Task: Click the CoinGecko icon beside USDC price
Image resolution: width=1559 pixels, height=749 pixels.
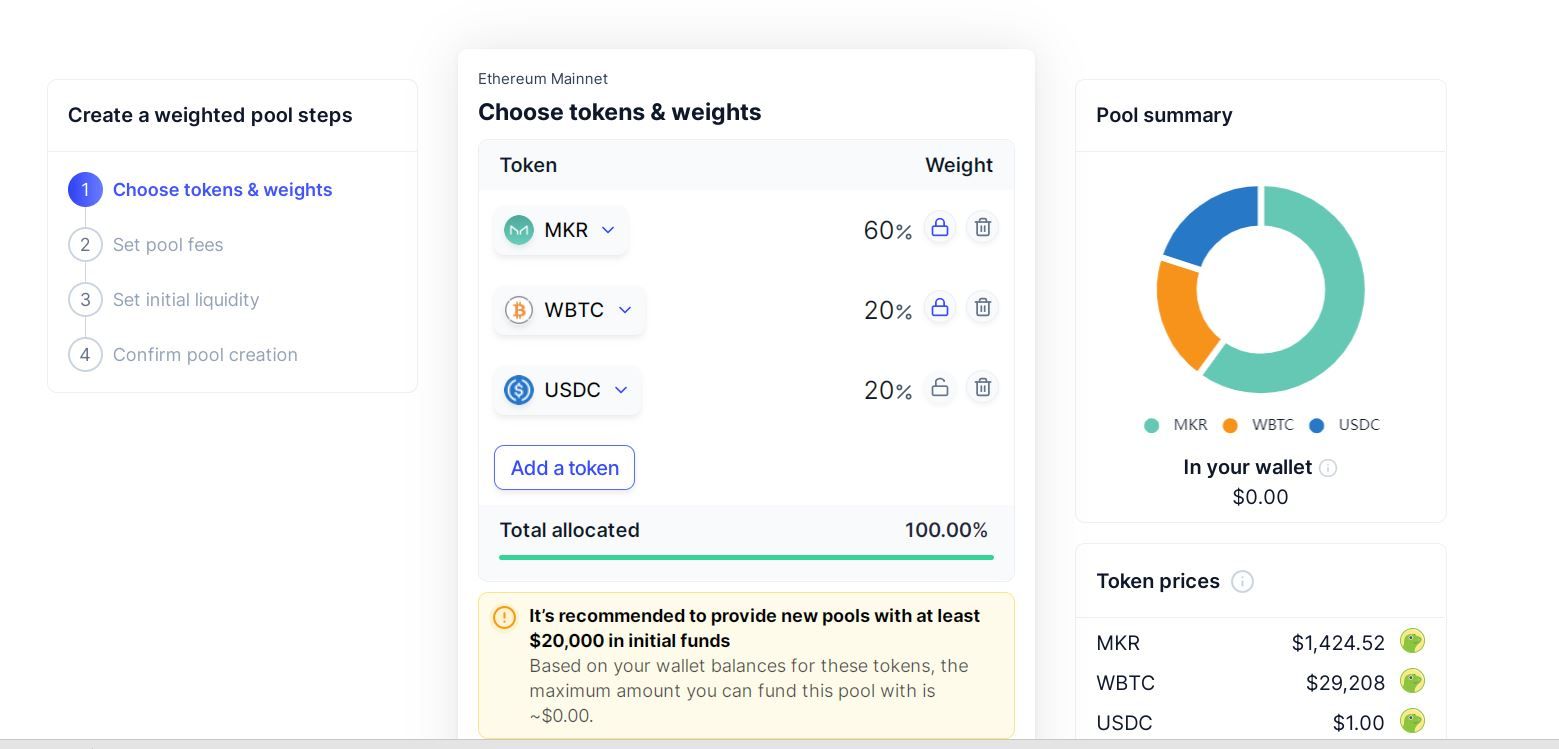Action: click(1411, 721)
